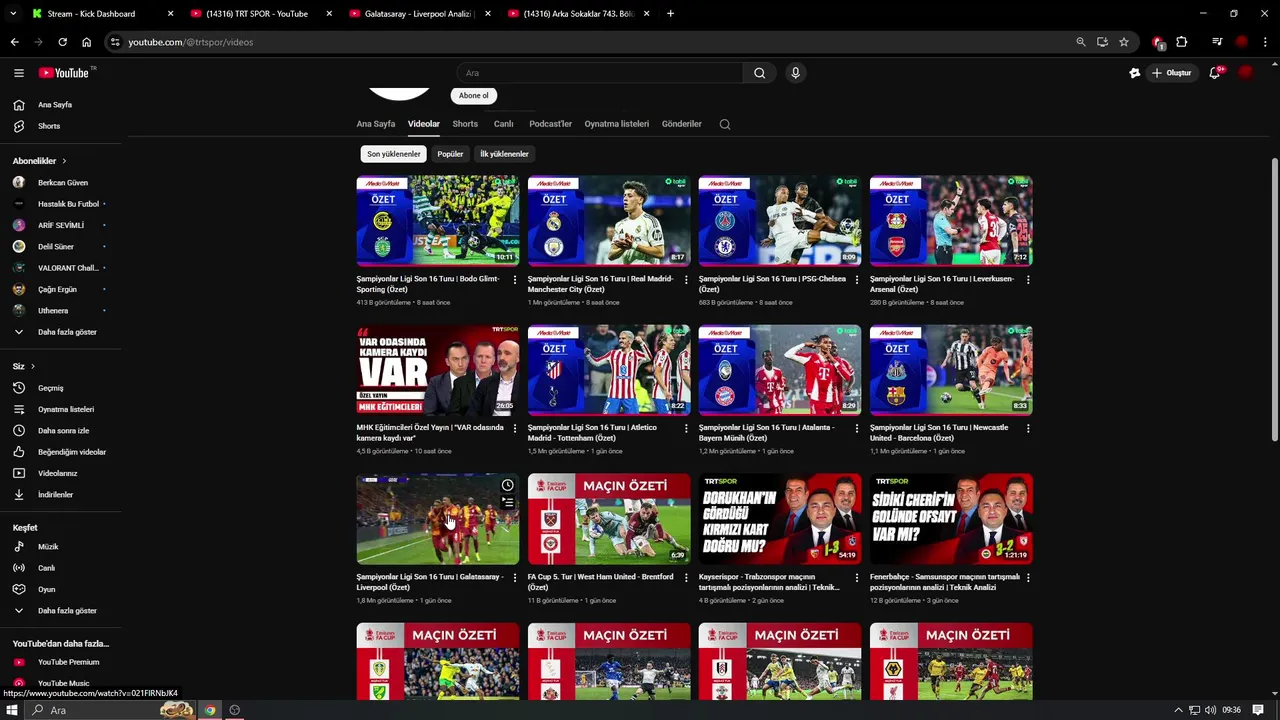Switch to Canlı channel tab

pos(503,124)
